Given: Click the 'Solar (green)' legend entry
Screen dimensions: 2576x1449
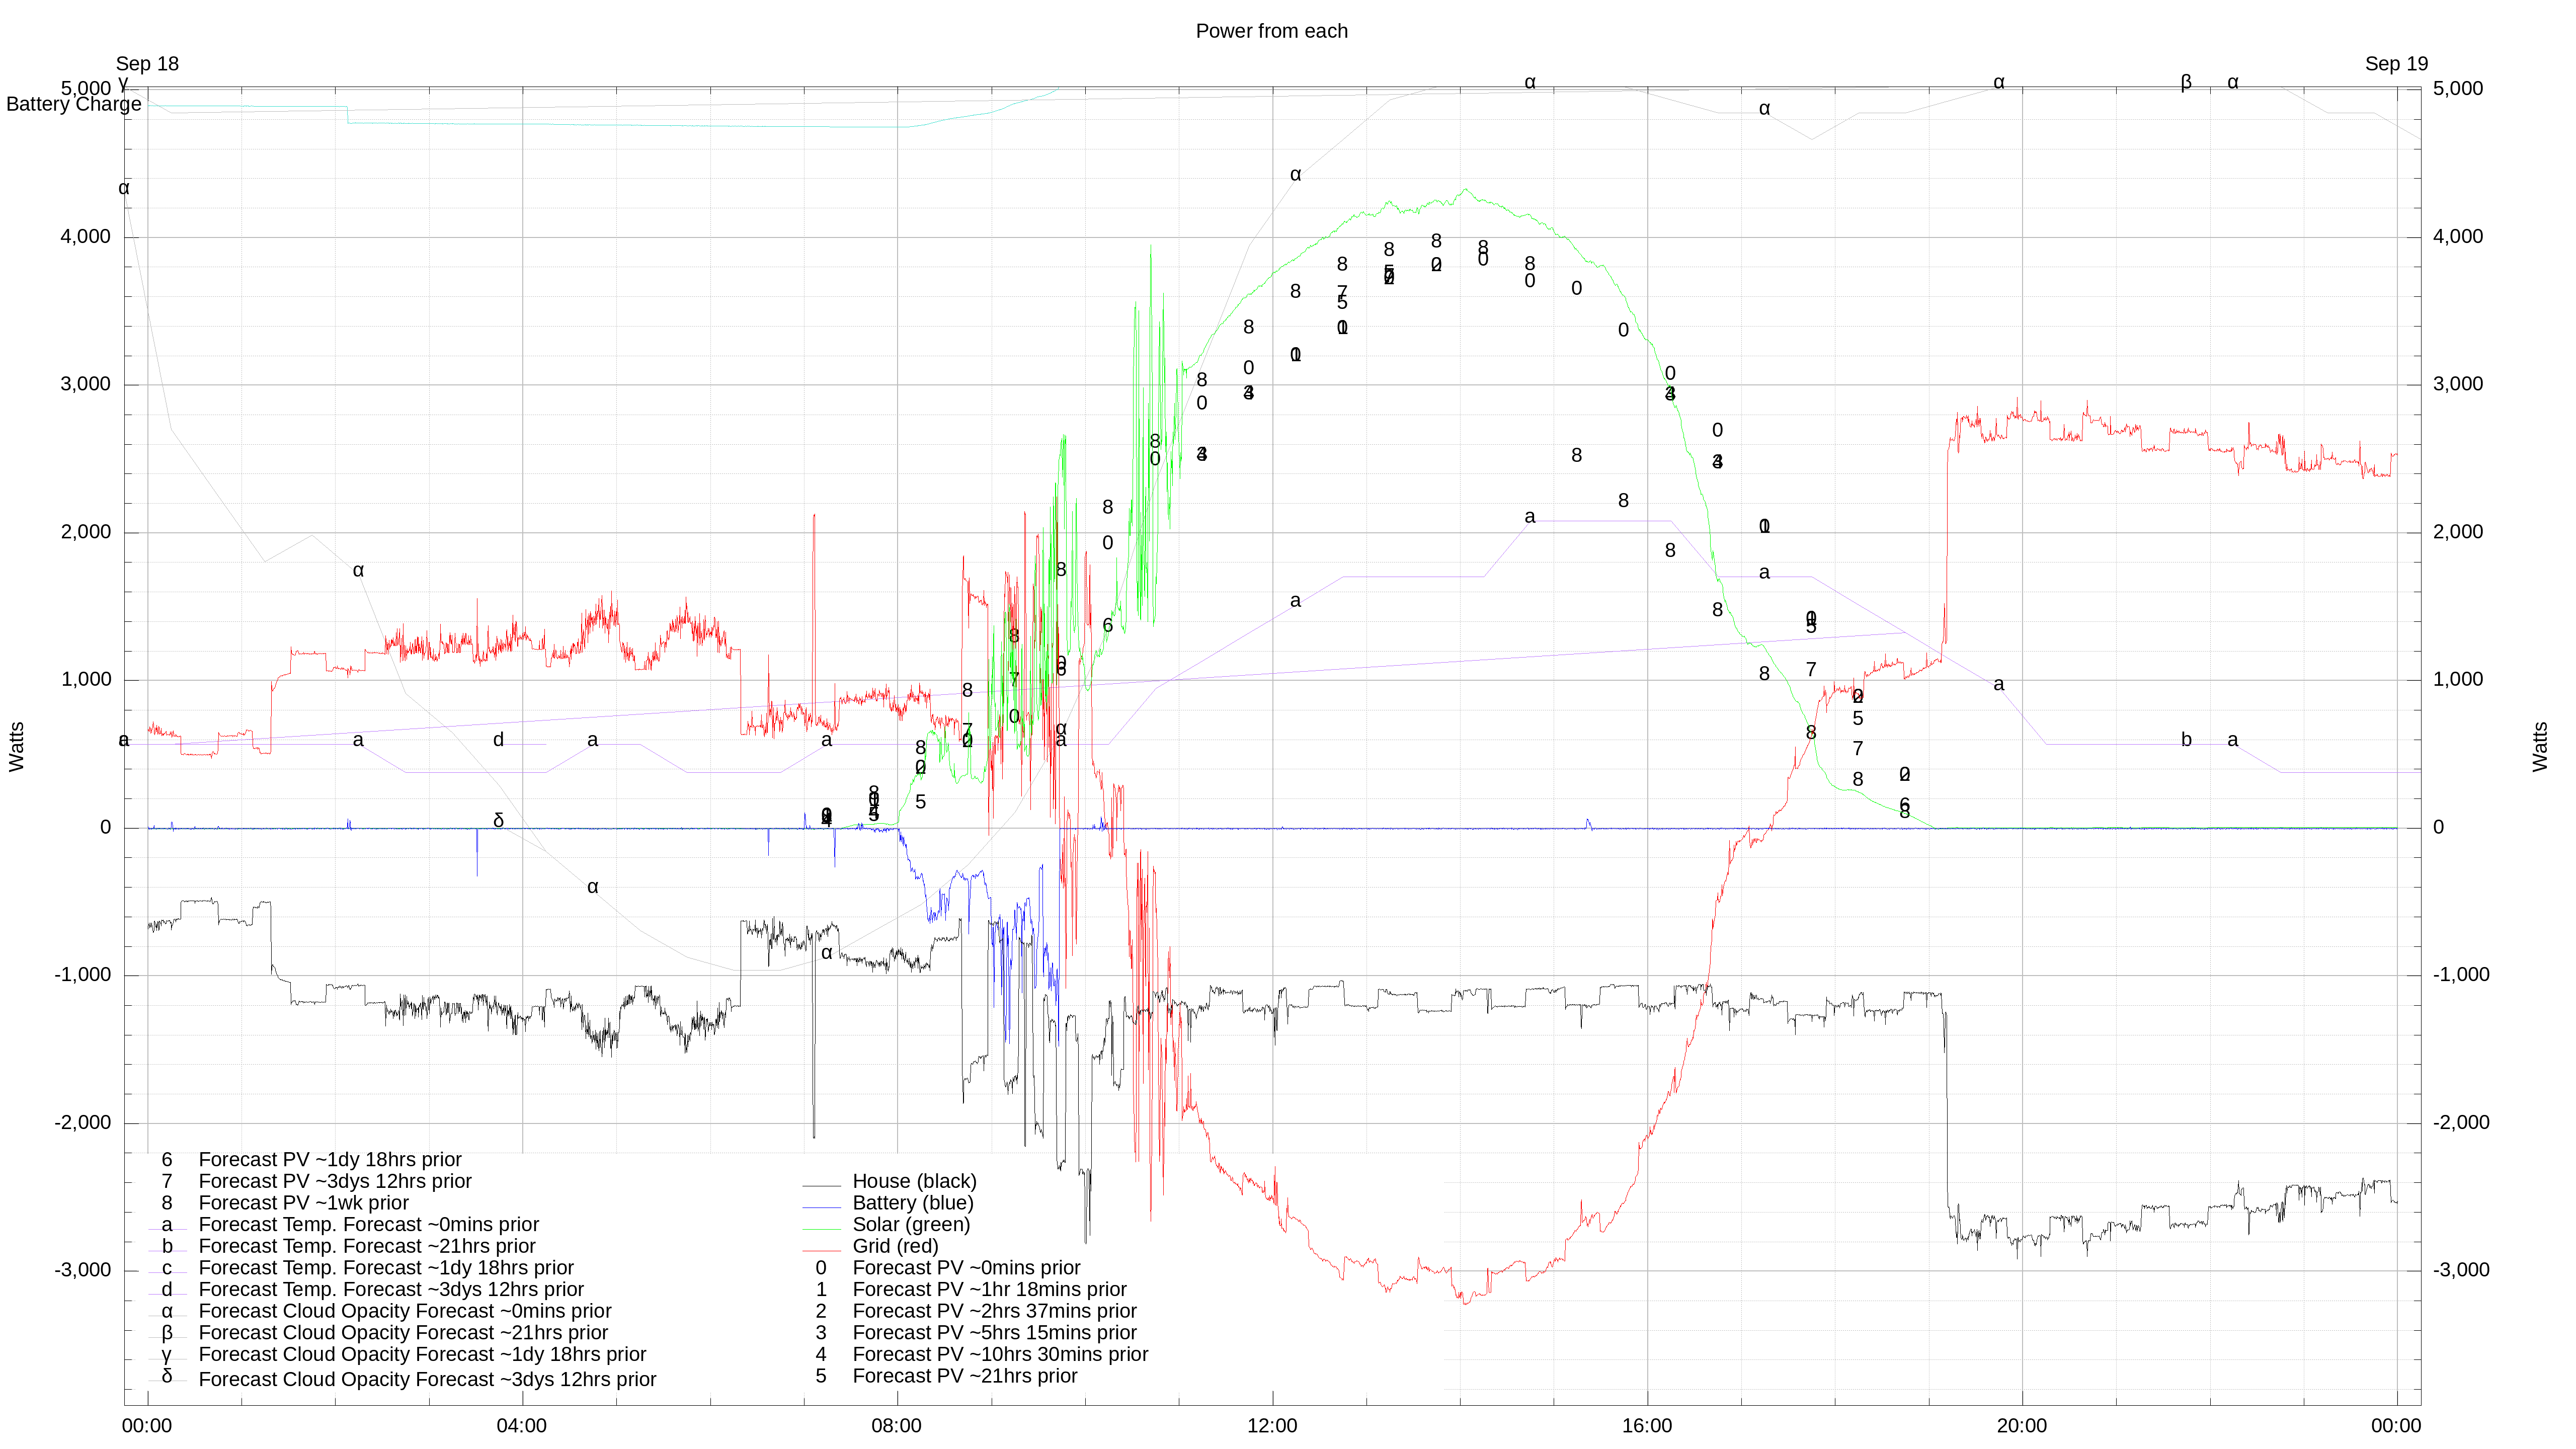Looking at the screenshot, I should pyautogui.click(x=911, y=1224).
